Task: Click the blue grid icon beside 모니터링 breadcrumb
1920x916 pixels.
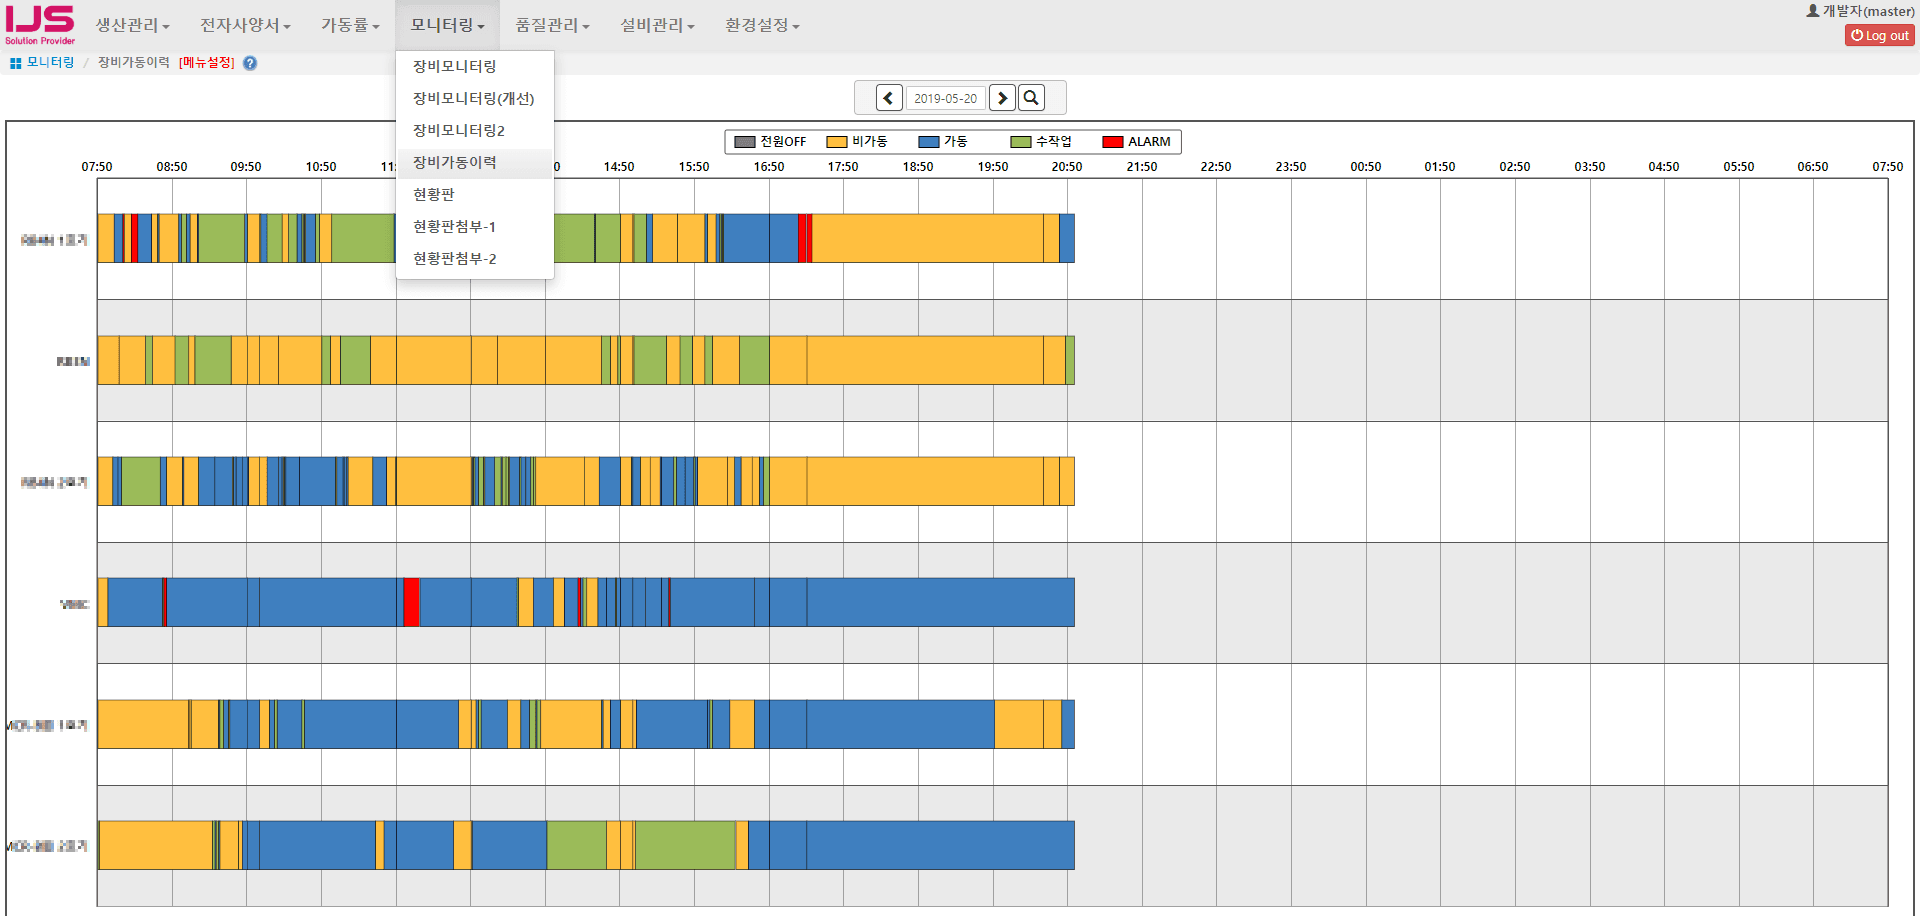Action: (14, 62)
